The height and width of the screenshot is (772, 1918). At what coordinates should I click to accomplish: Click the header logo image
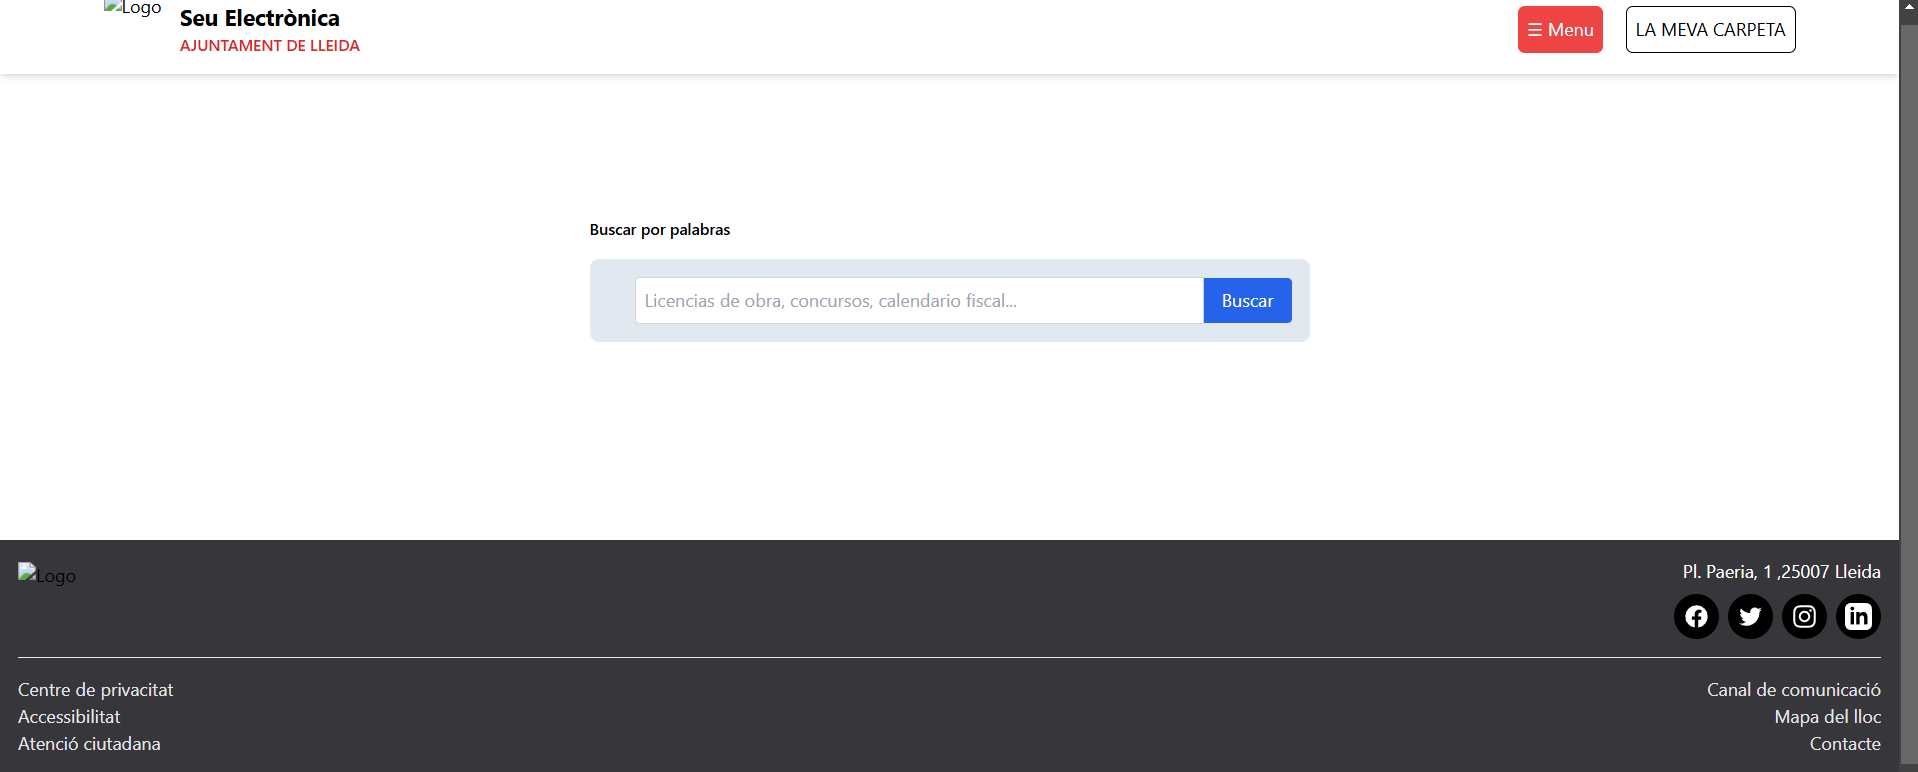(133, 9)
